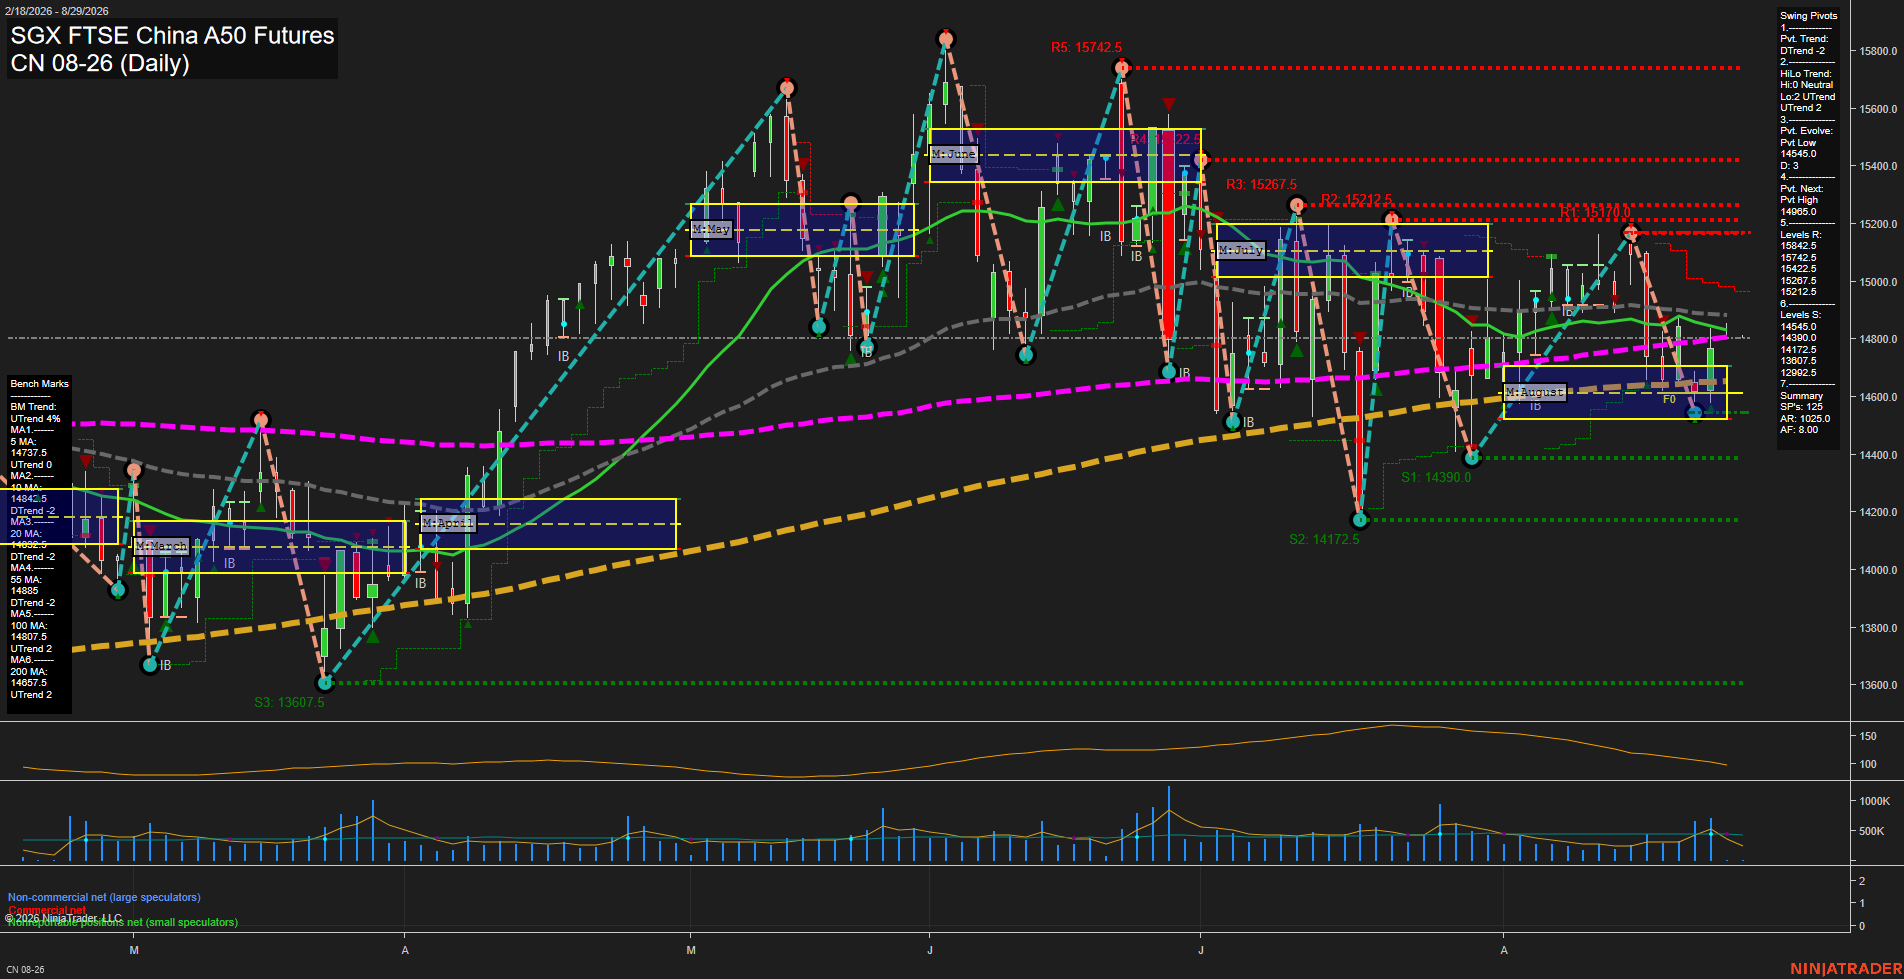Click the swing low pivot on the S3 line
This screenshot has width=1904, height=979.
pyautogui.click(x=324, y=683)
